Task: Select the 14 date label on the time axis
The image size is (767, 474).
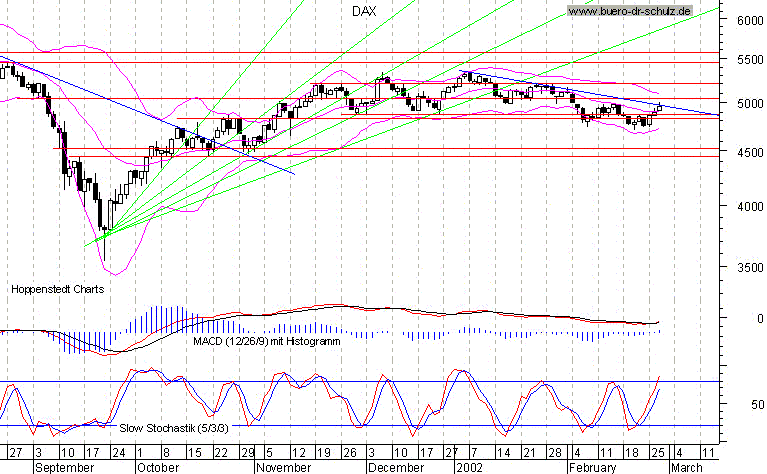Action: 503,452
